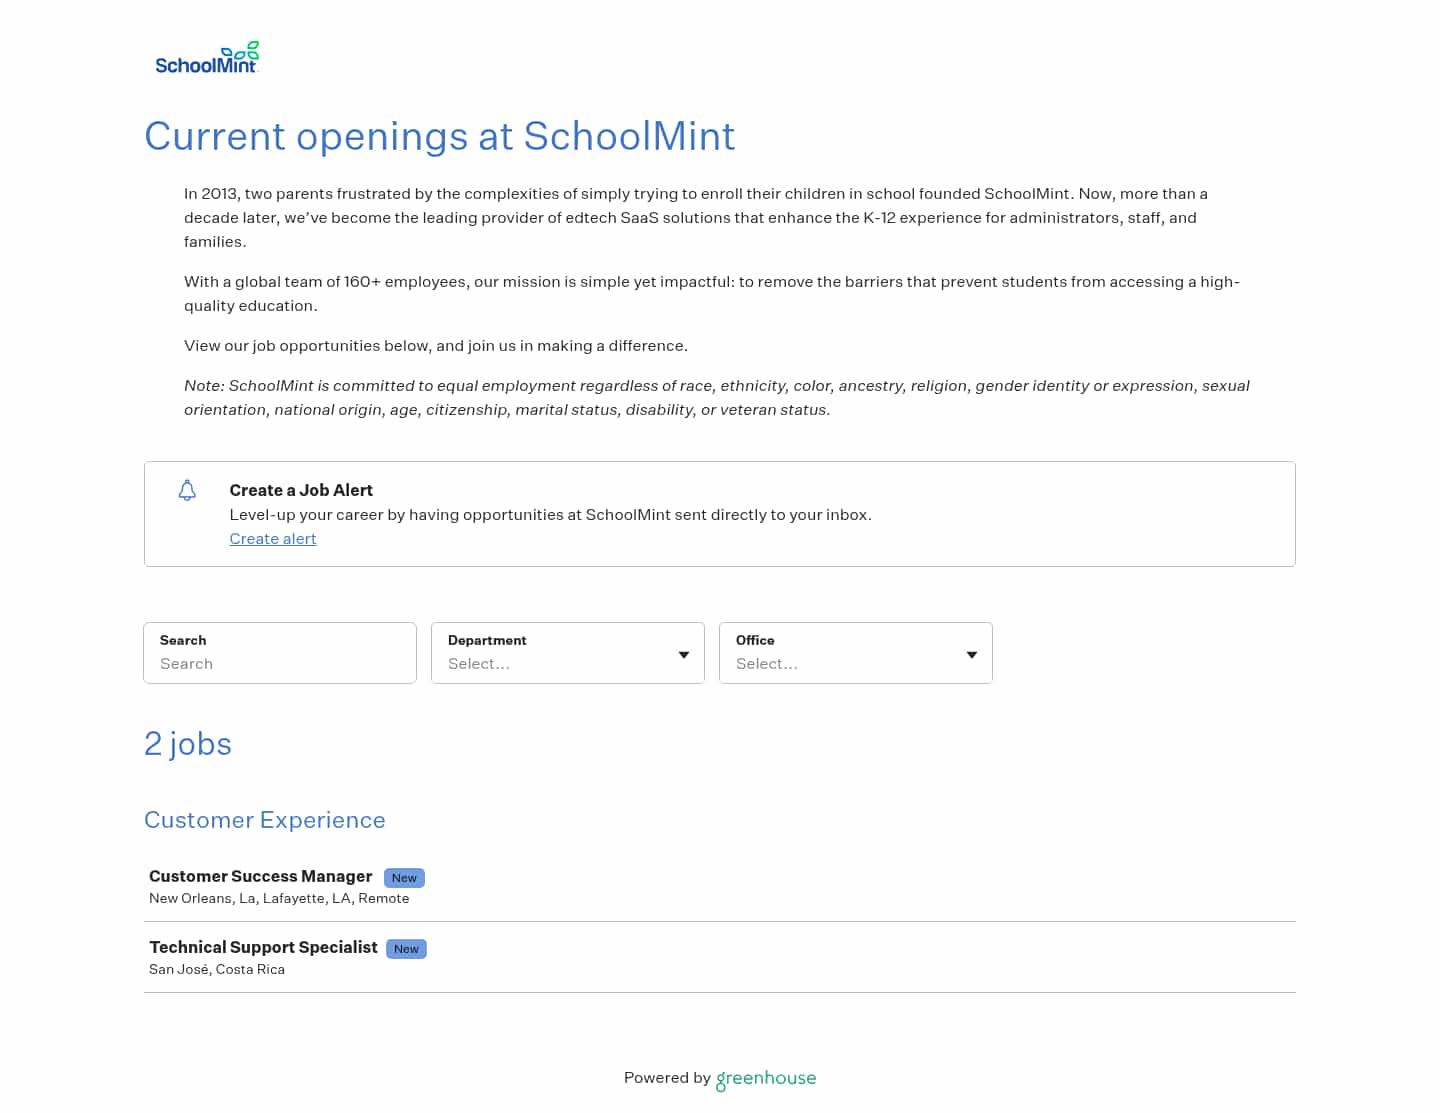Expand the Office dropdown arrow
This screenshot has height=1113, width=1440.
[x=972, y=655]
